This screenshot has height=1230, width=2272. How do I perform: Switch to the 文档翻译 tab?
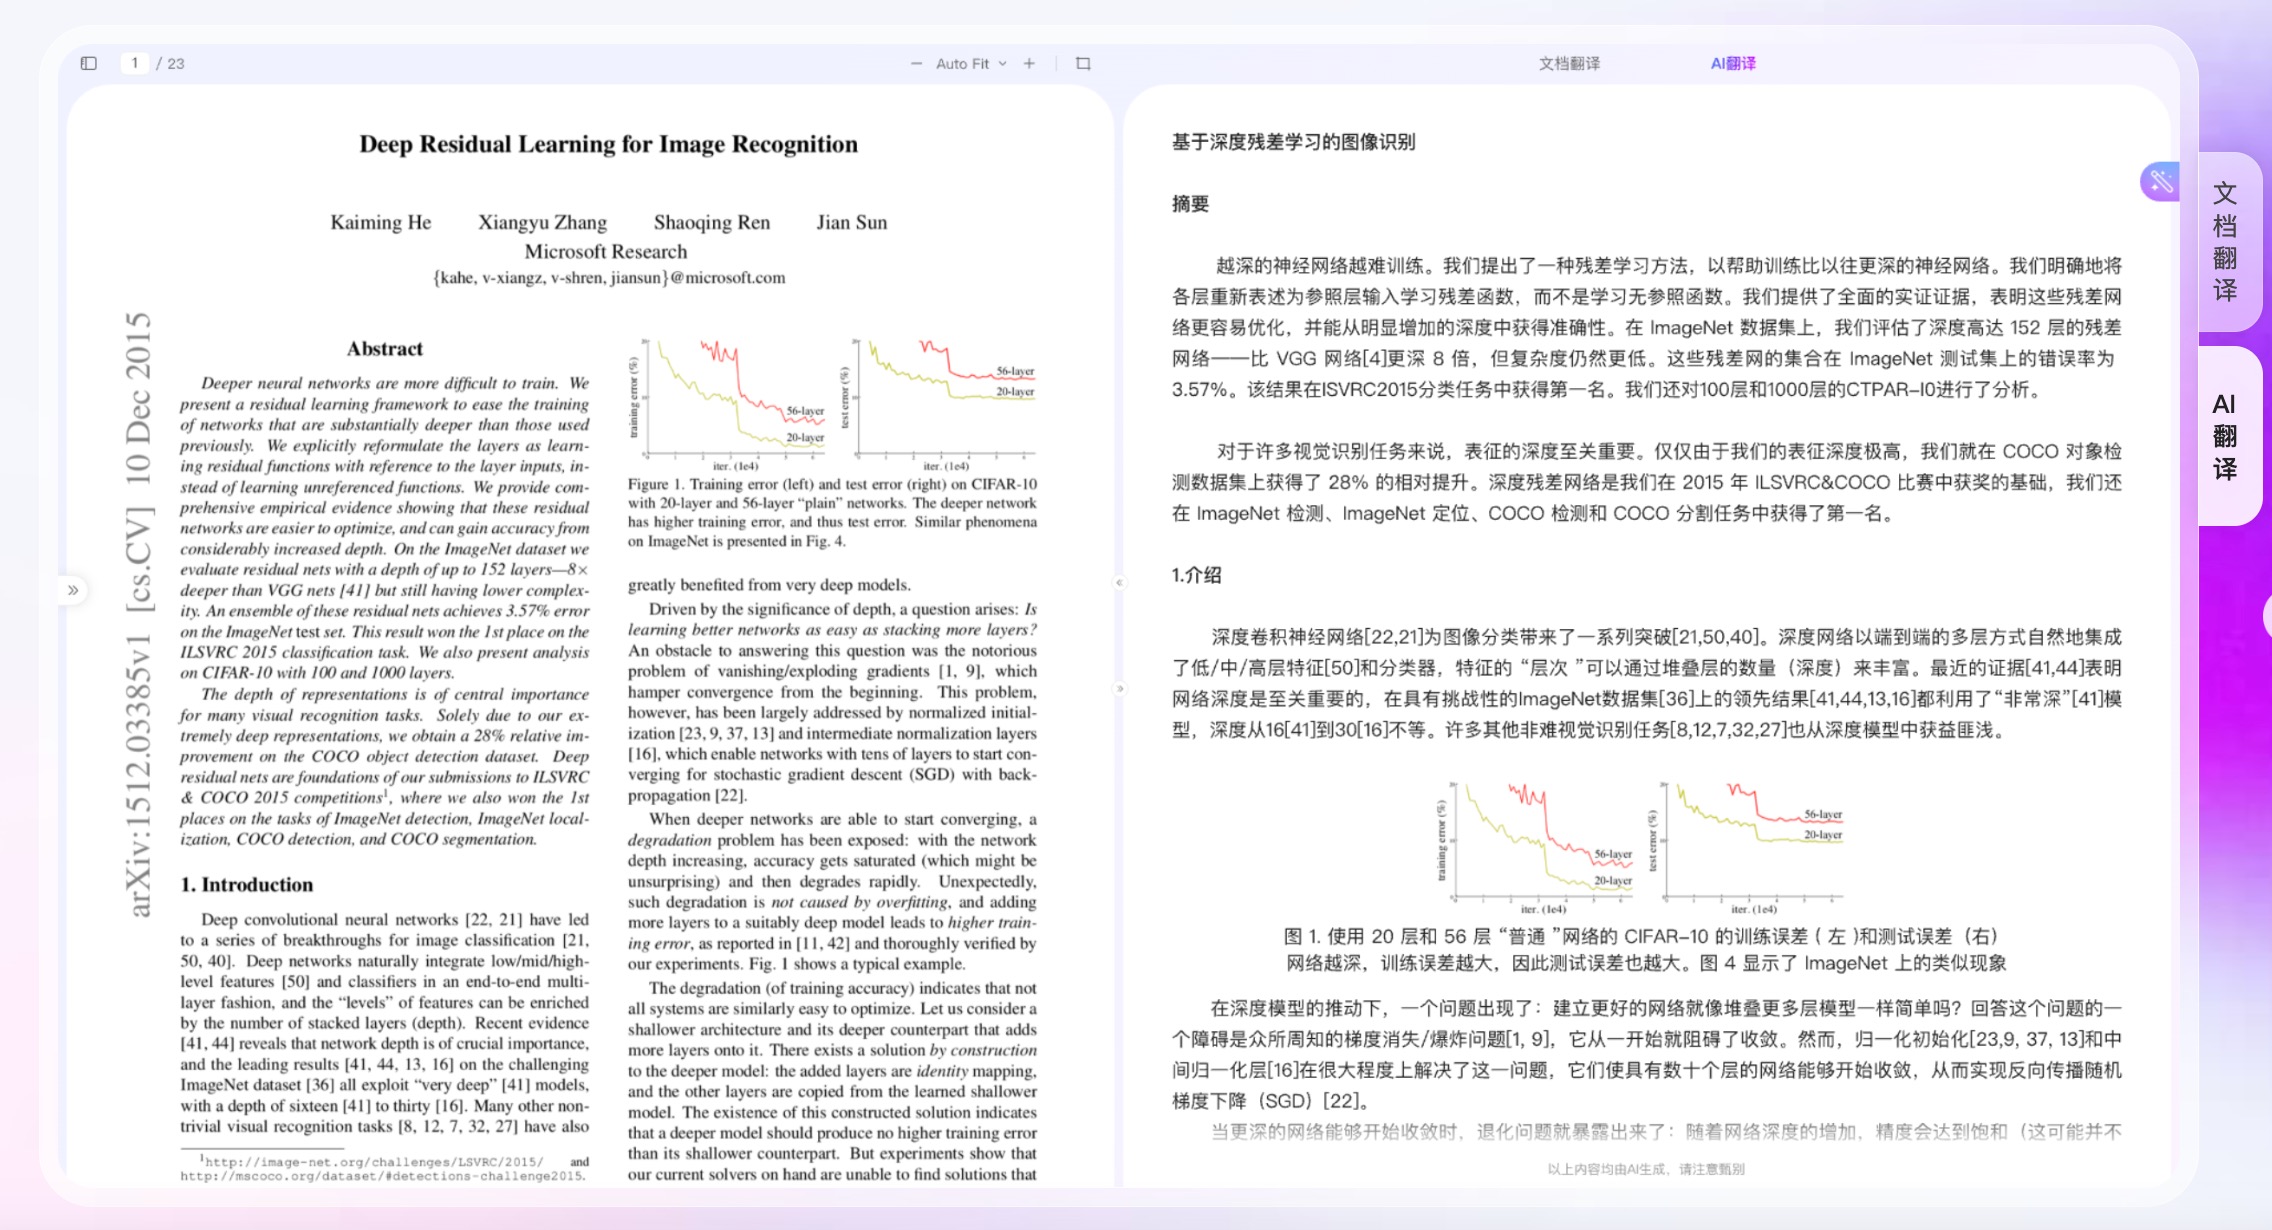tap(1569, 63)
